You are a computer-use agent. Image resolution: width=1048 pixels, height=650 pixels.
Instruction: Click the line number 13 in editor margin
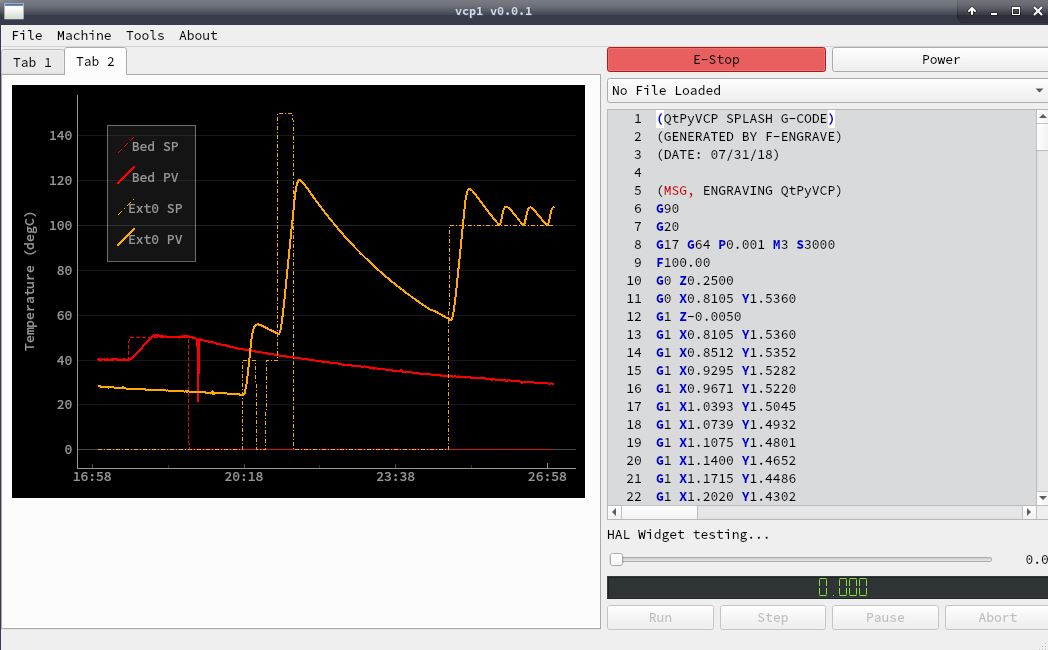click(634, 335)
